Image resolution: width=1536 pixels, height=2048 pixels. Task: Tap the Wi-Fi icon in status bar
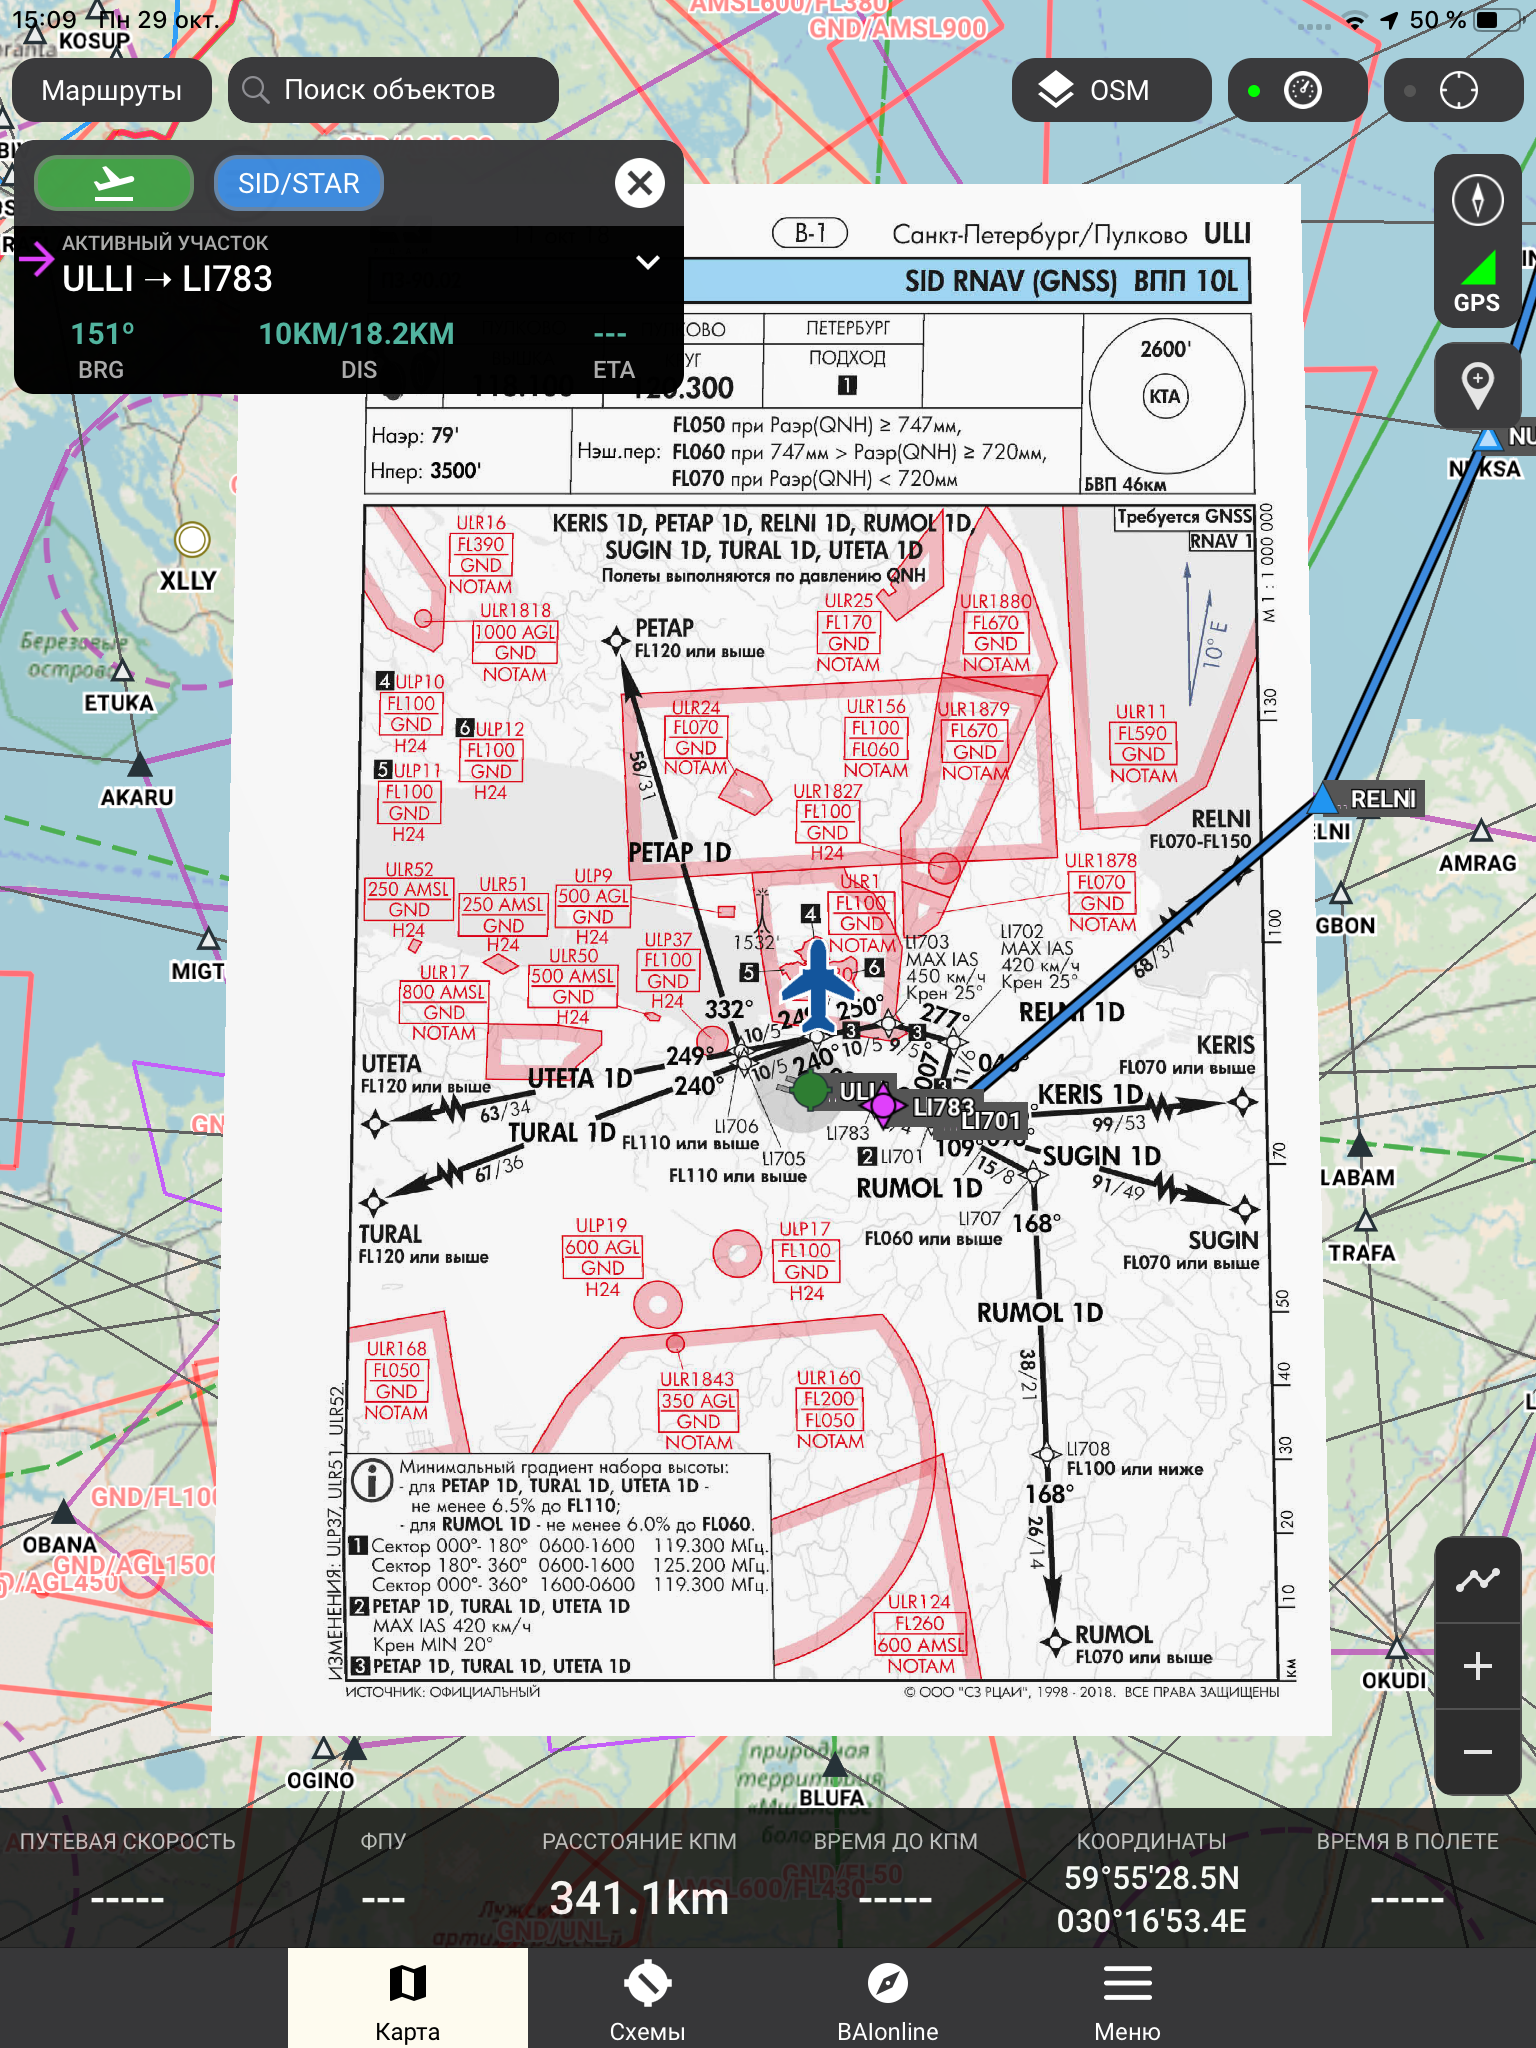coord(1355,21)
